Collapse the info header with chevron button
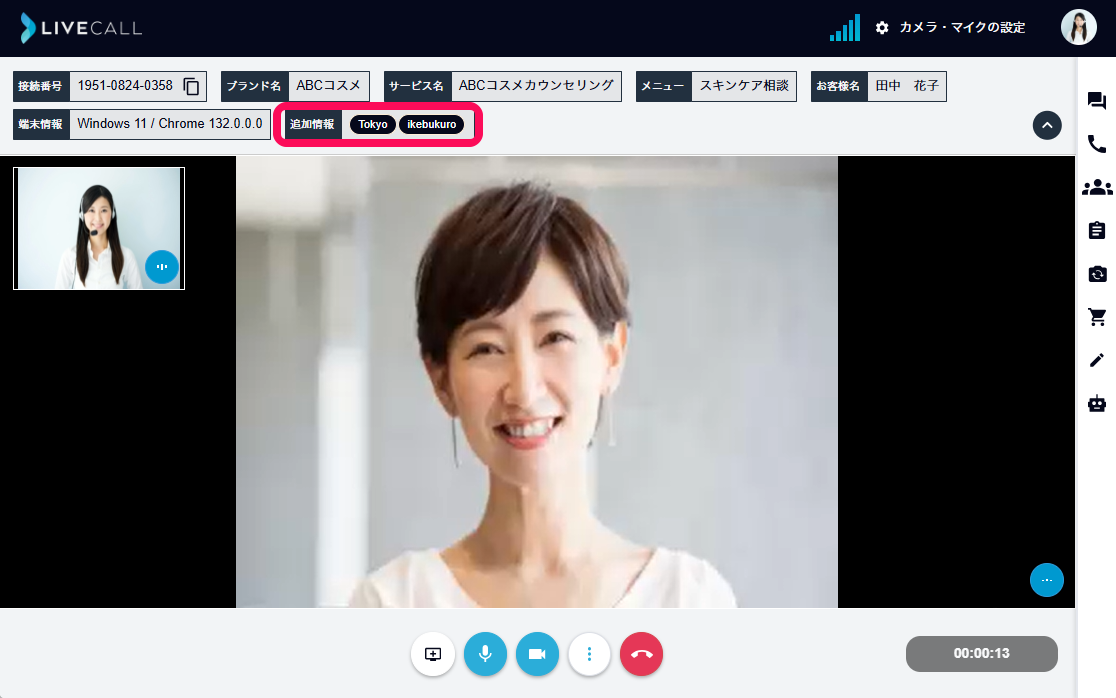Image resolution: width=1116 pixels, height=698 pixels. click(x=1047, y=125)
